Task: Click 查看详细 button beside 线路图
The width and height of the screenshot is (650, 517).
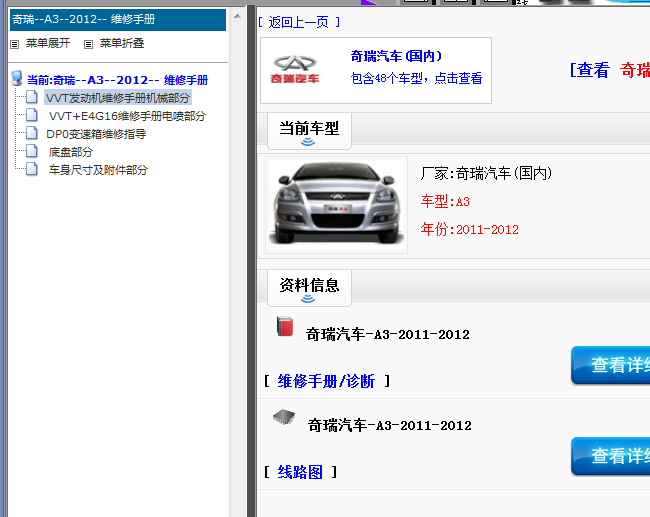Action: pyautogui.click(x=611, y=456)
